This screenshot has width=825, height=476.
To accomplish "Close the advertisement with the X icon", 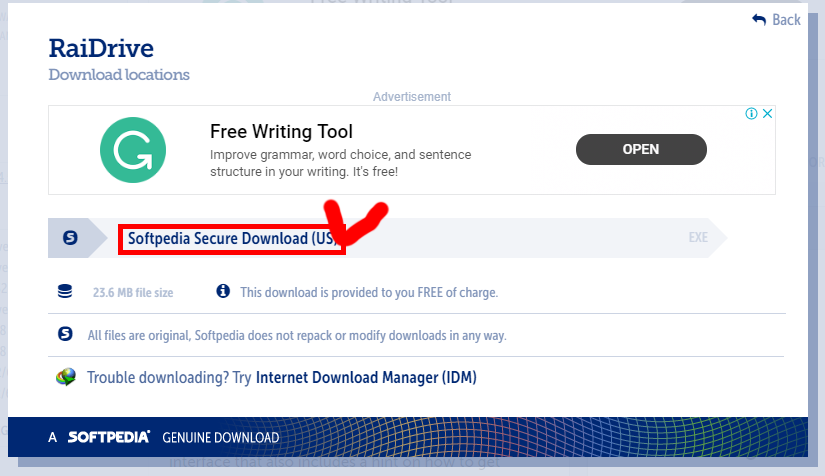I will (x=768, y=114).
